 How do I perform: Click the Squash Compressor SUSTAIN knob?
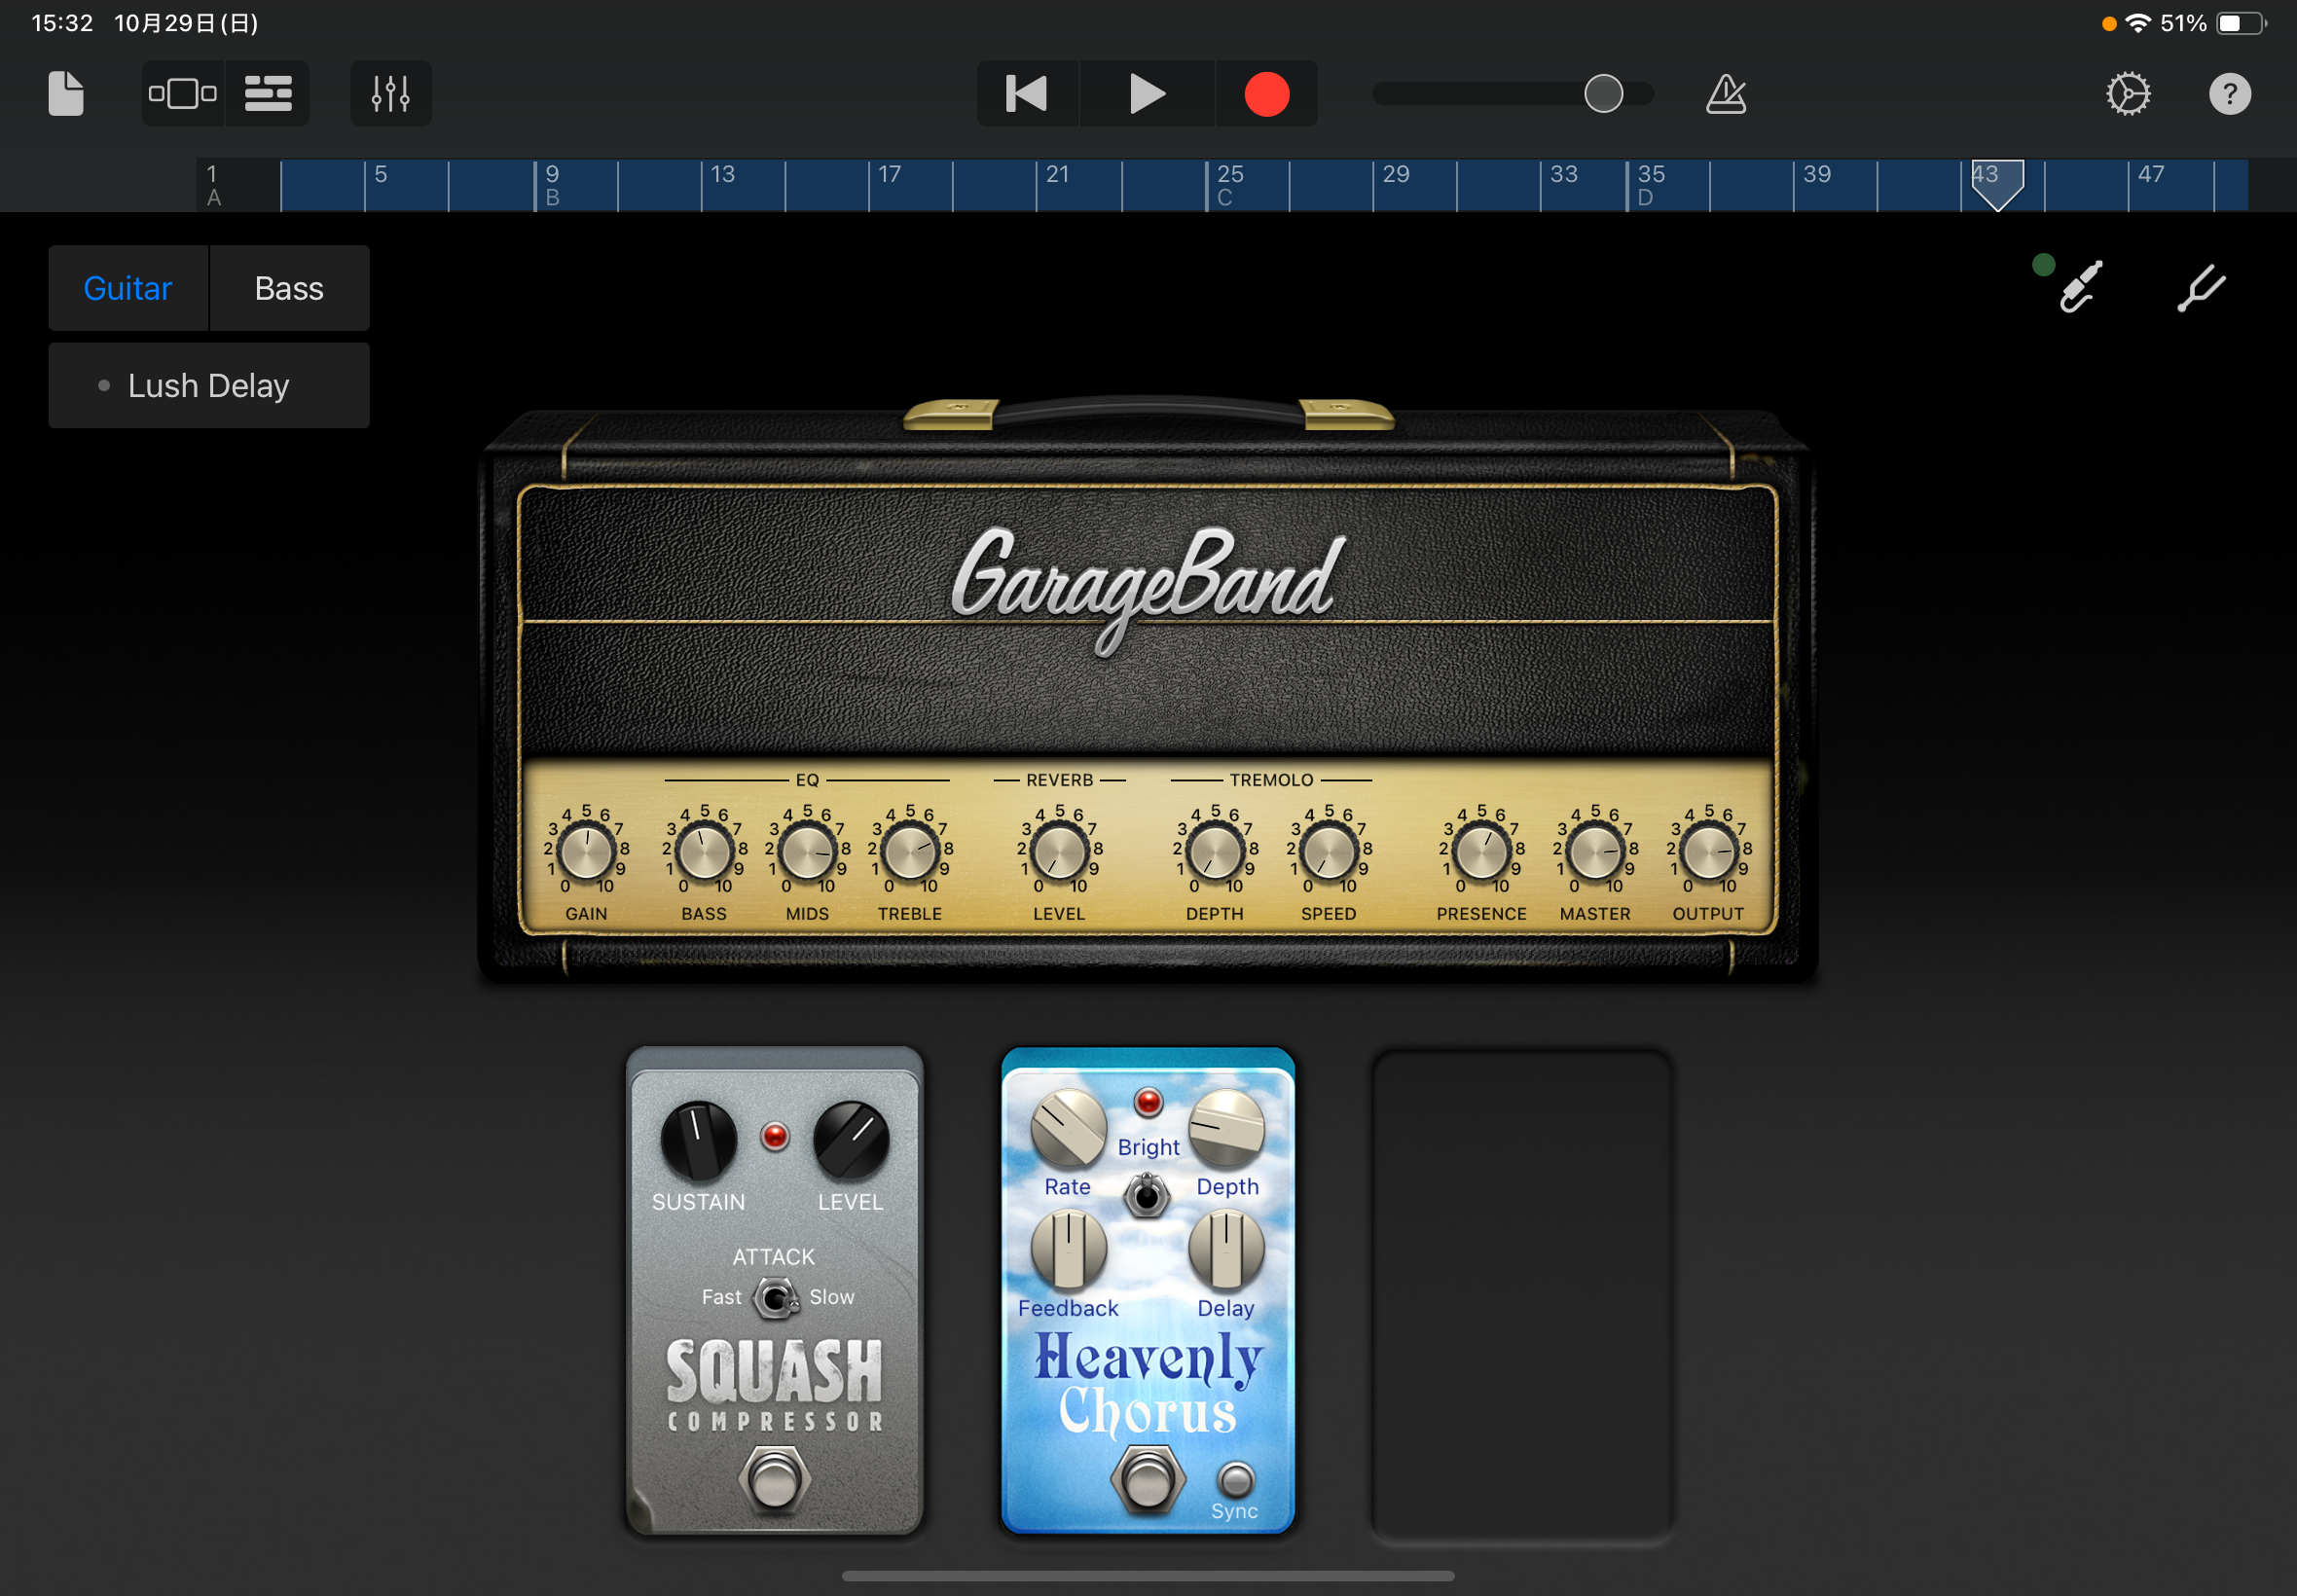coord(699,1141)
